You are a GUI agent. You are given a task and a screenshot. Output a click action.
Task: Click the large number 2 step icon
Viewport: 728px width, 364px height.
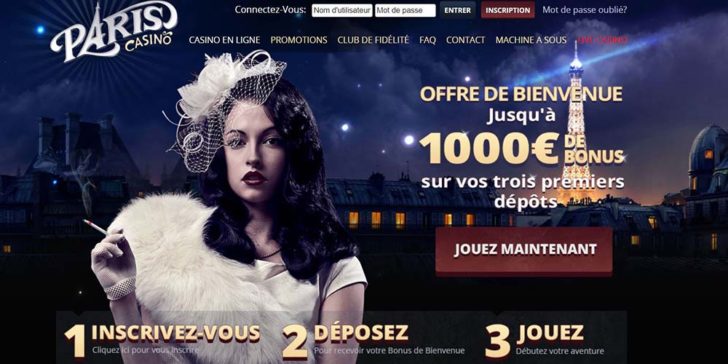(295, 342)
